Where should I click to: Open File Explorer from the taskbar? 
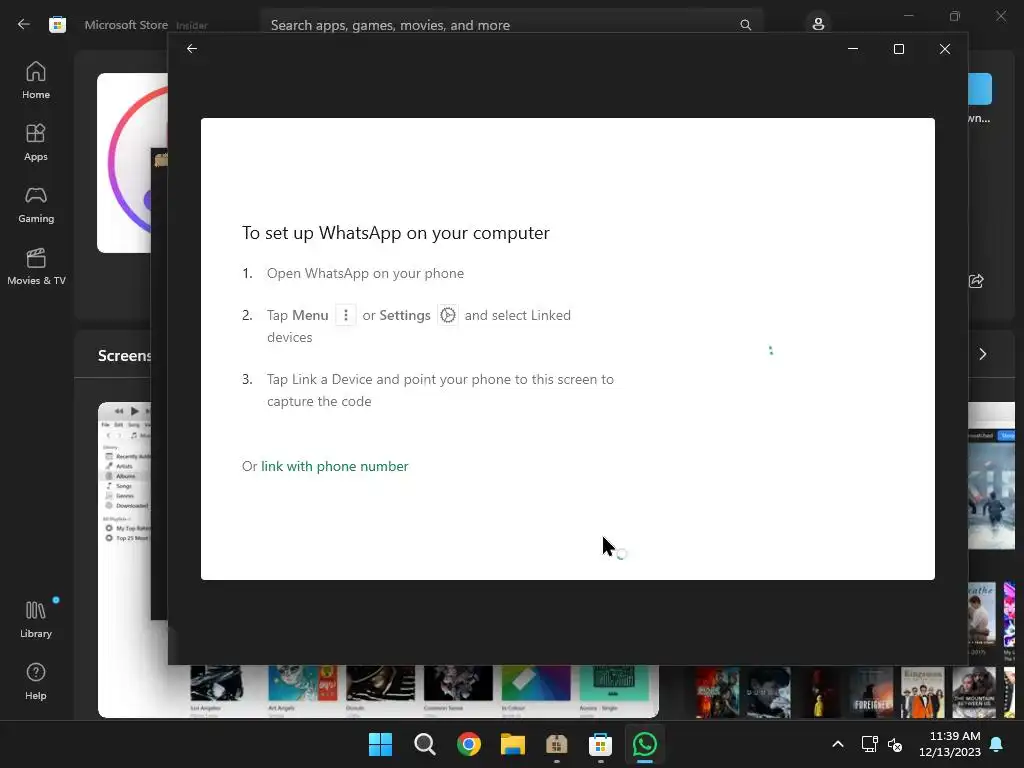click(513, 744)
